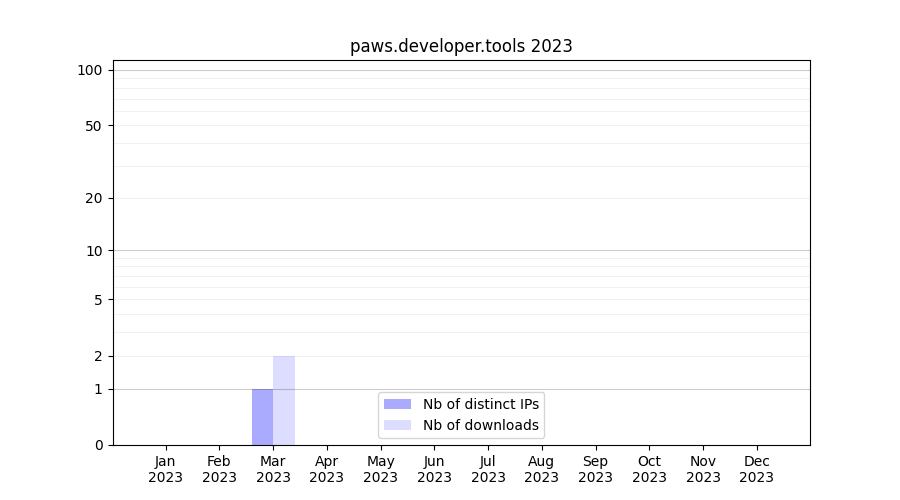Screen dimensions: 900x500
Task: Pick the Mar 2023 x-axis label
Action: (x=273, y=469)
